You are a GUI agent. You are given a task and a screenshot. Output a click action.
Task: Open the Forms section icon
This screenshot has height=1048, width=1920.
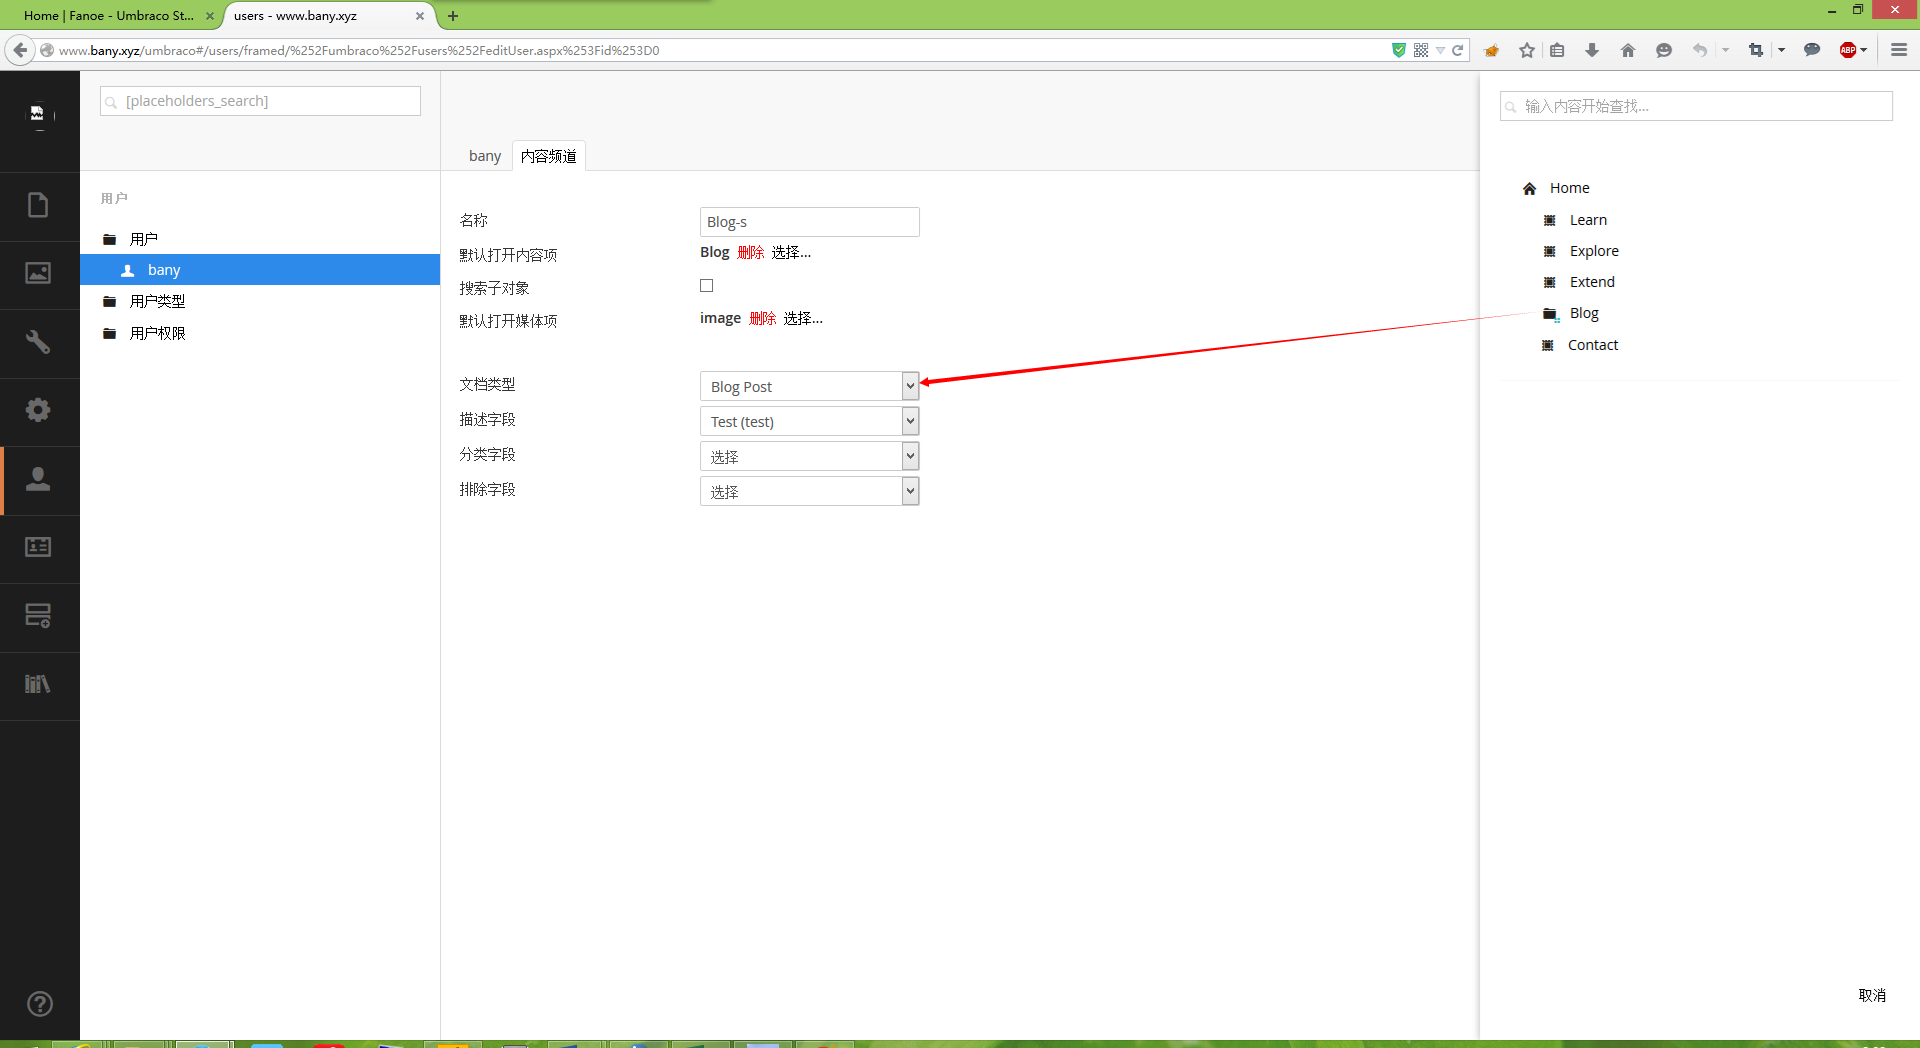point(38,616)
